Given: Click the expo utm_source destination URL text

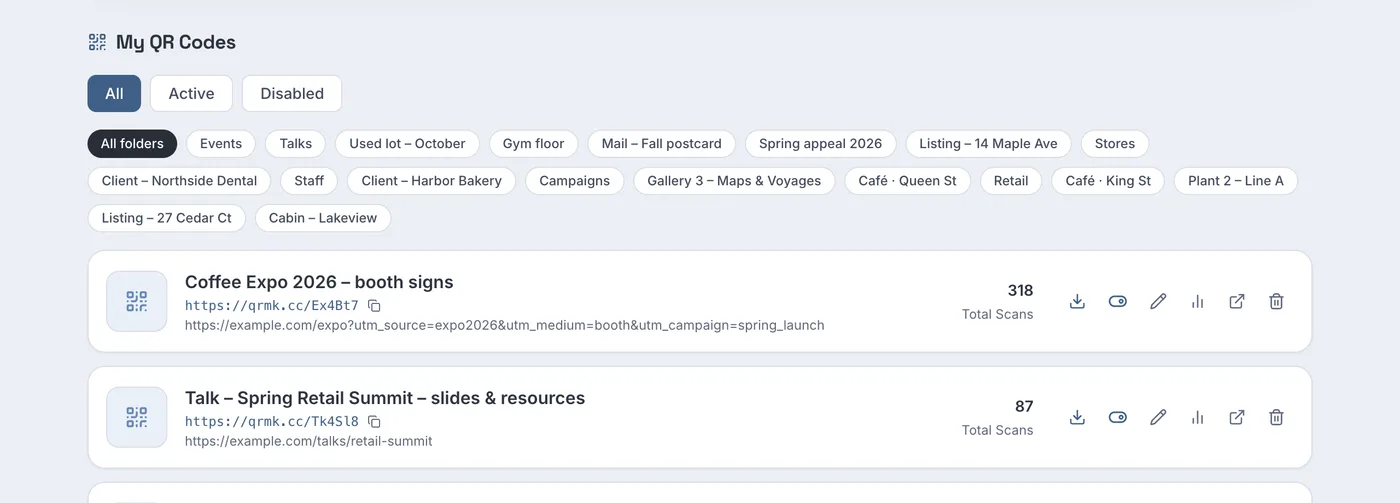Looking at the screenshot, I should coord(505,325).
